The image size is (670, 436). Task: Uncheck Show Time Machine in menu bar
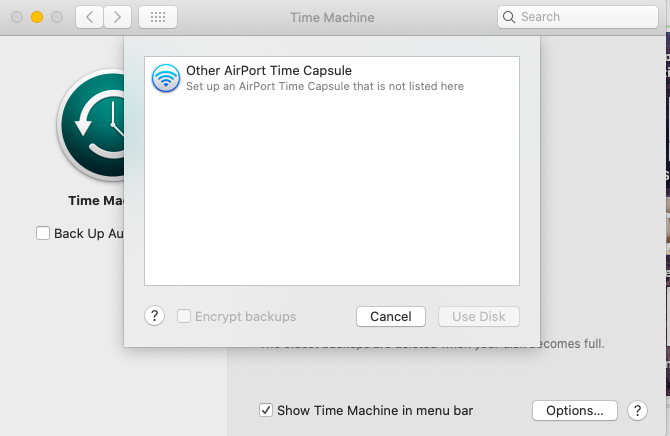[266, 410]
